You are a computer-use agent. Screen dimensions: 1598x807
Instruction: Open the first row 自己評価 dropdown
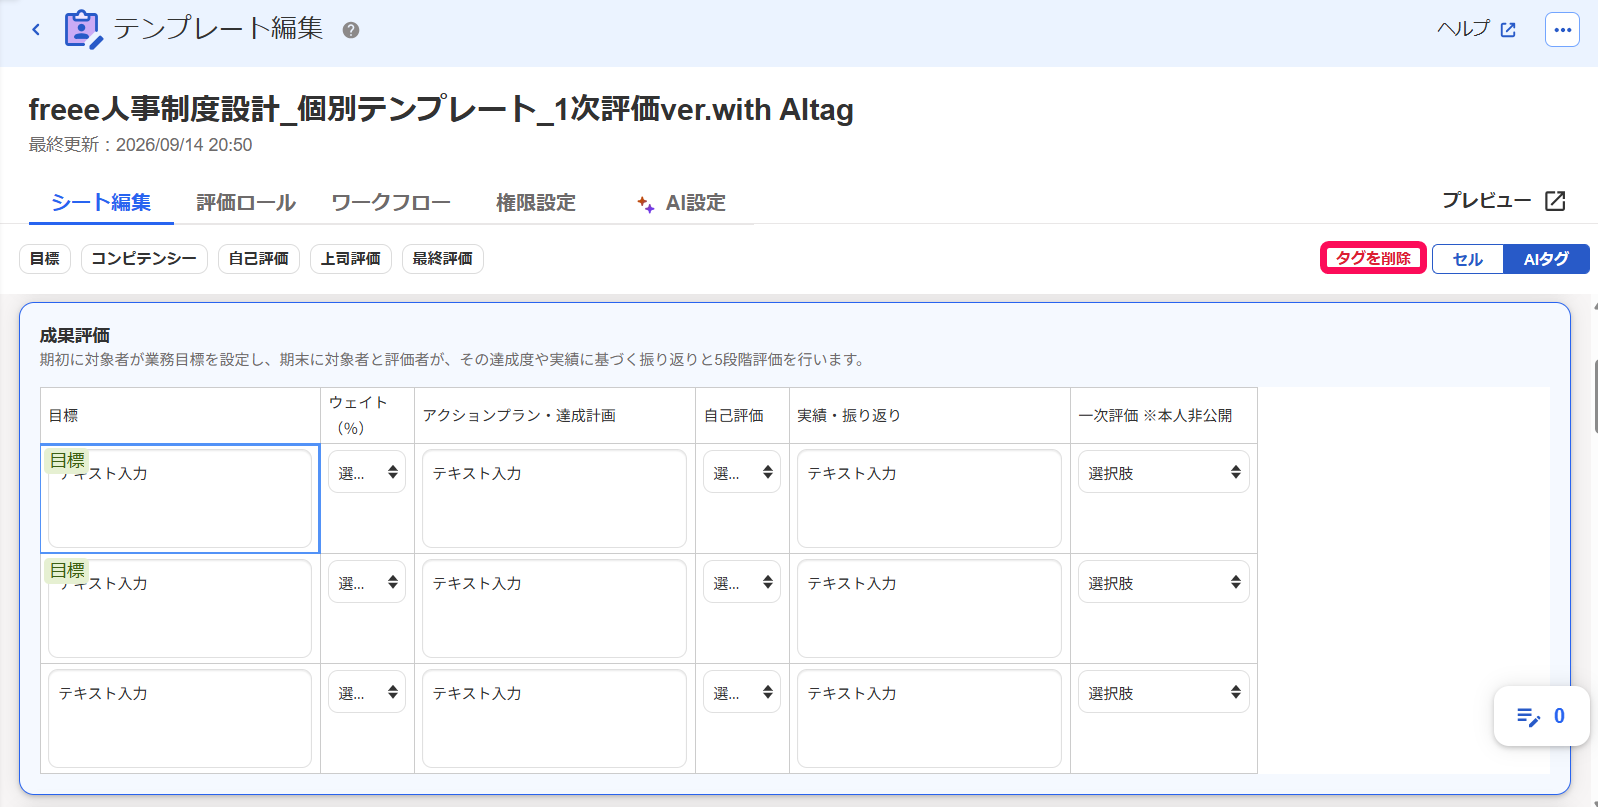coord(742,472)
